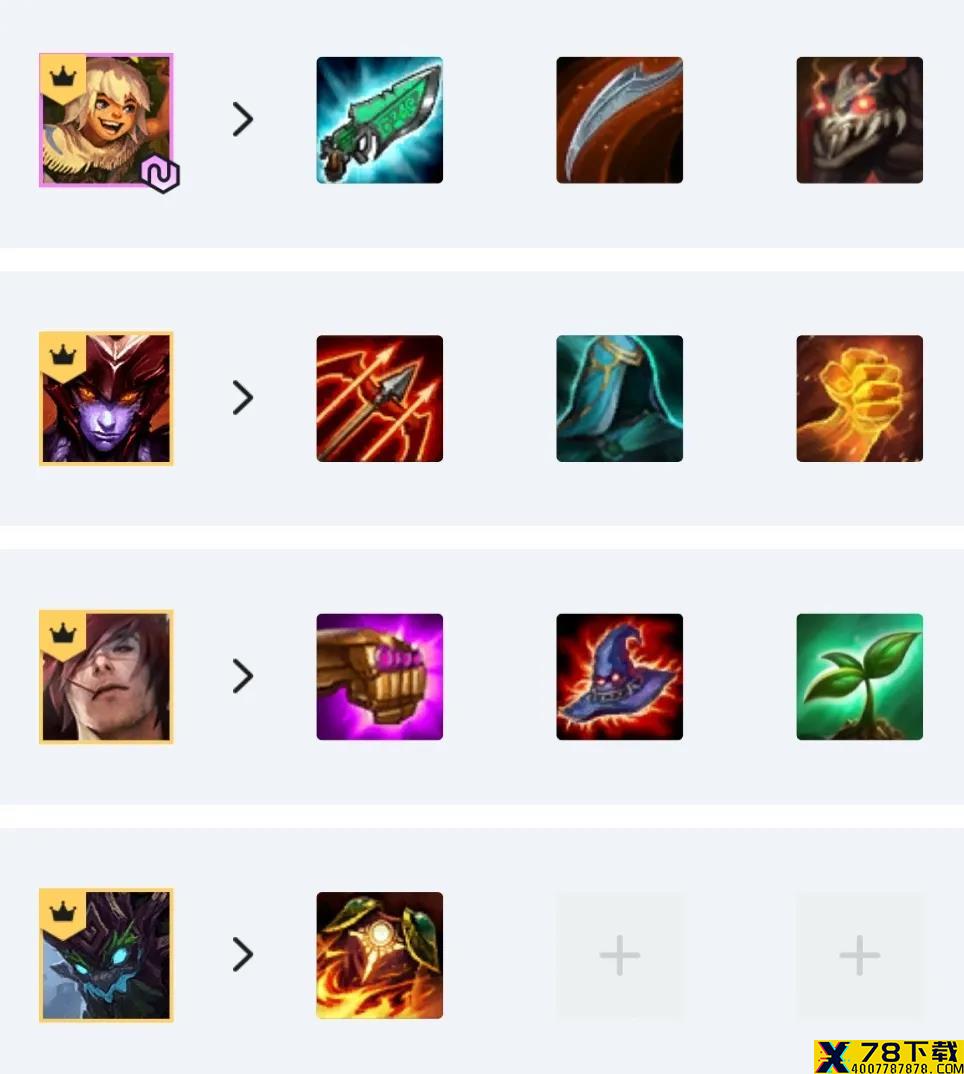This screenshot has height=1074, width=964.
Task: Select the red-eyed demon mask item
Action: tap(859, 120)
